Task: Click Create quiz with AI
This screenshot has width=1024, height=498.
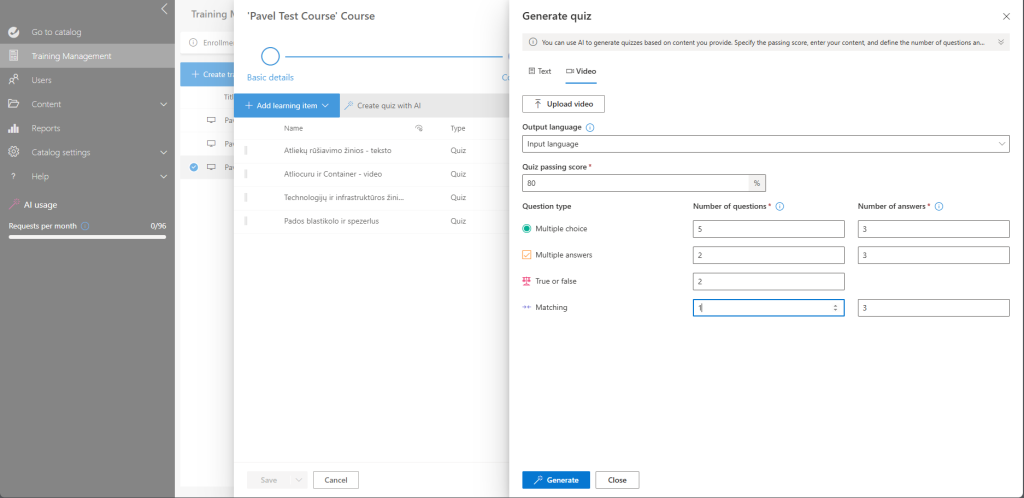Action: tap(383, 106)
